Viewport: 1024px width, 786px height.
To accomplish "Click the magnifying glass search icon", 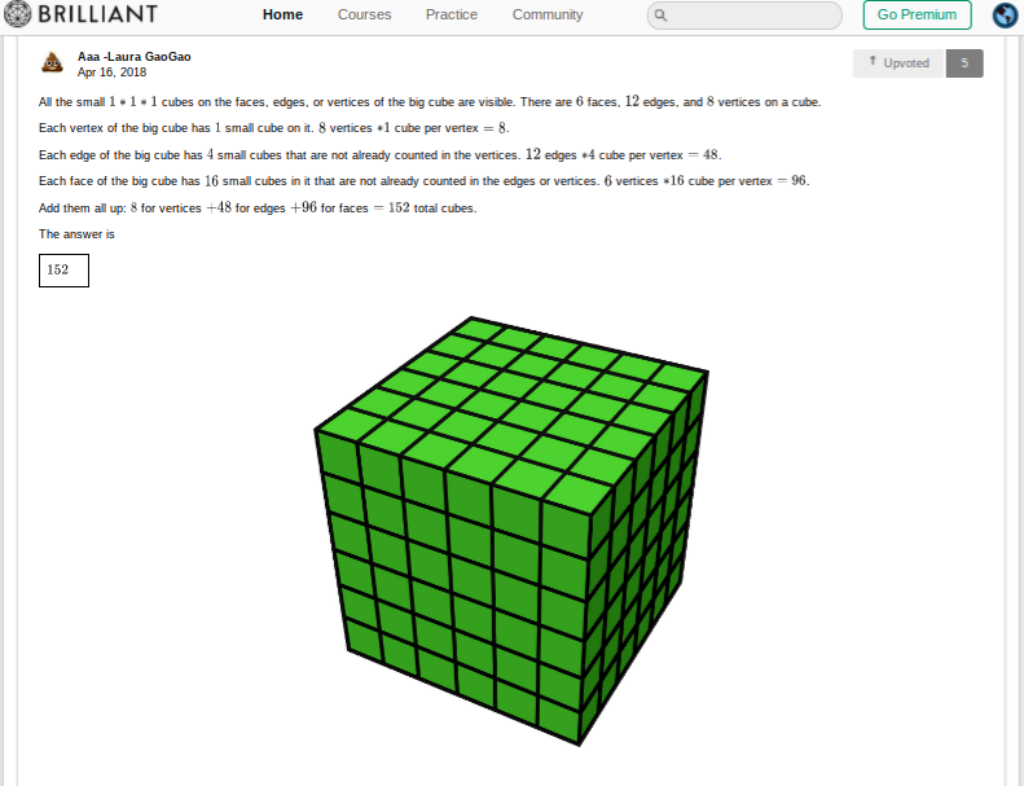I will 661,15.
